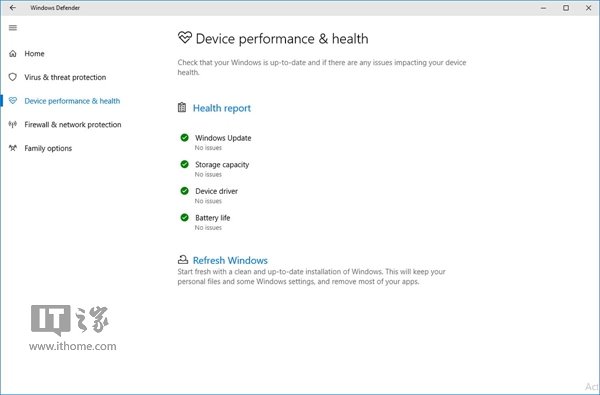The height and width of the screenshot is (395, 600).
Task: Click the Health report clipboard icon
Action: coord(182,108)
